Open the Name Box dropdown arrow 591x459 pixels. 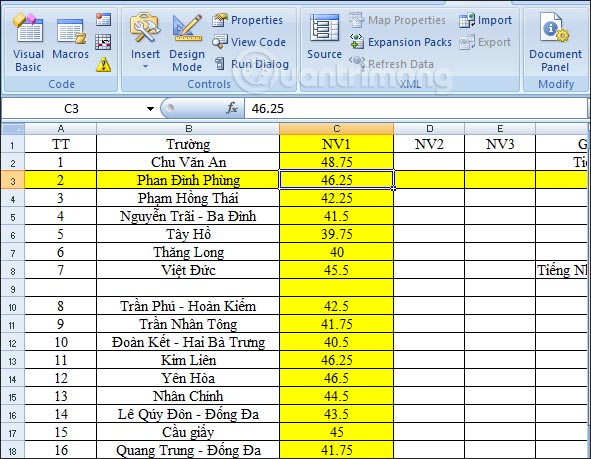150,109
